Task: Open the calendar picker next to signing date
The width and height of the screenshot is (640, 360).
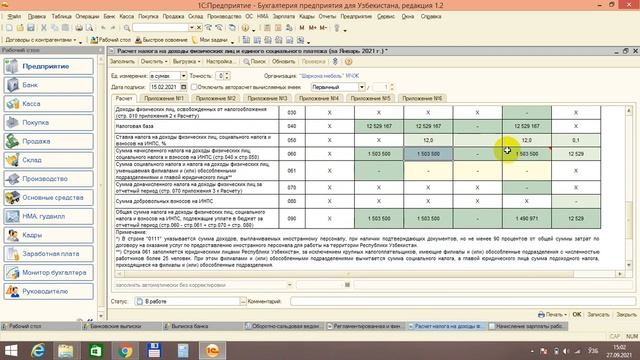Action: pos(184,87)
